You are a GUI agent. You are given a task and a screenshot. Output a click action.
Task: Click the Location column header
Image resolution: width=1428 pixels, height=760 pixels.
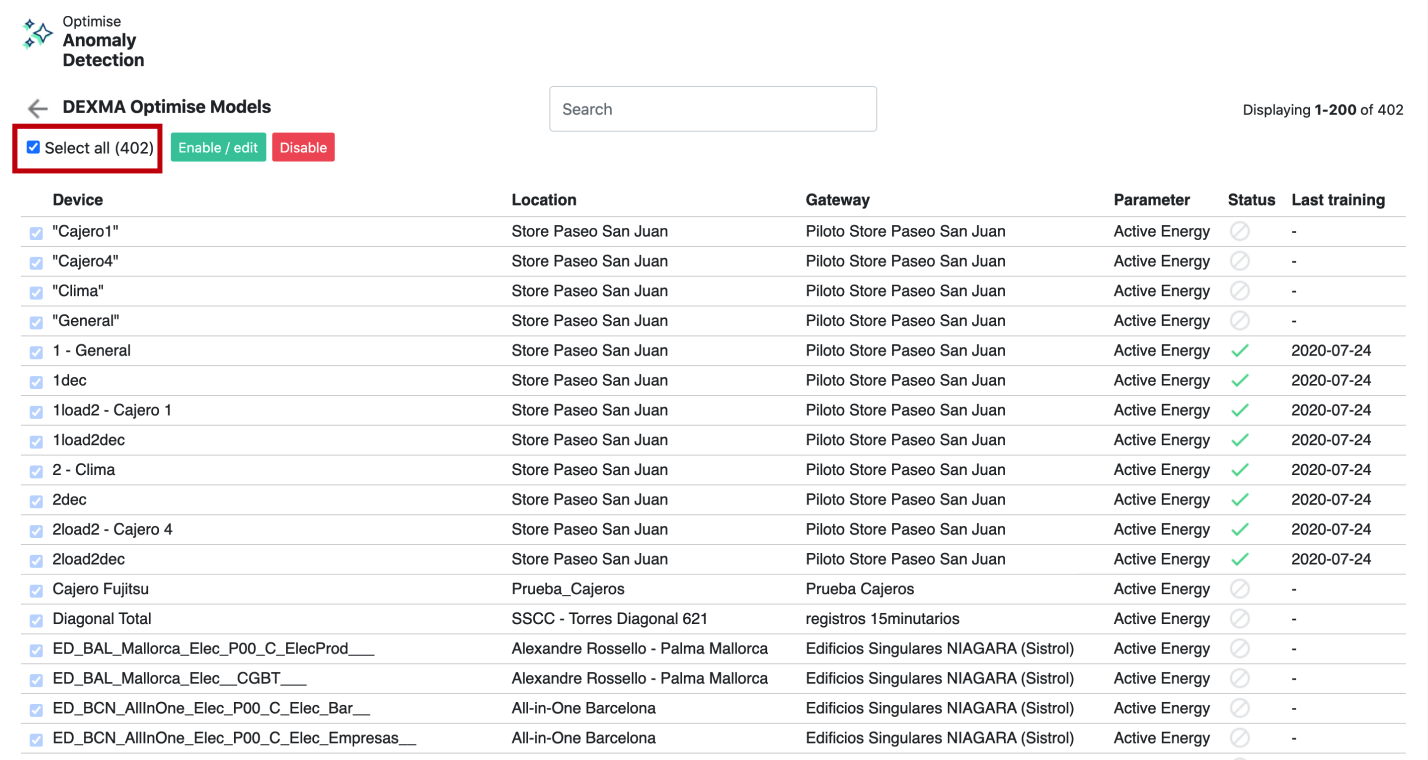[544, 200]
